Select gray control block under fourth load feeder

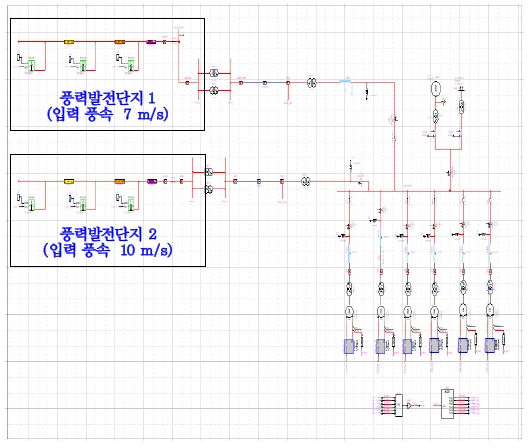[434, 345]
